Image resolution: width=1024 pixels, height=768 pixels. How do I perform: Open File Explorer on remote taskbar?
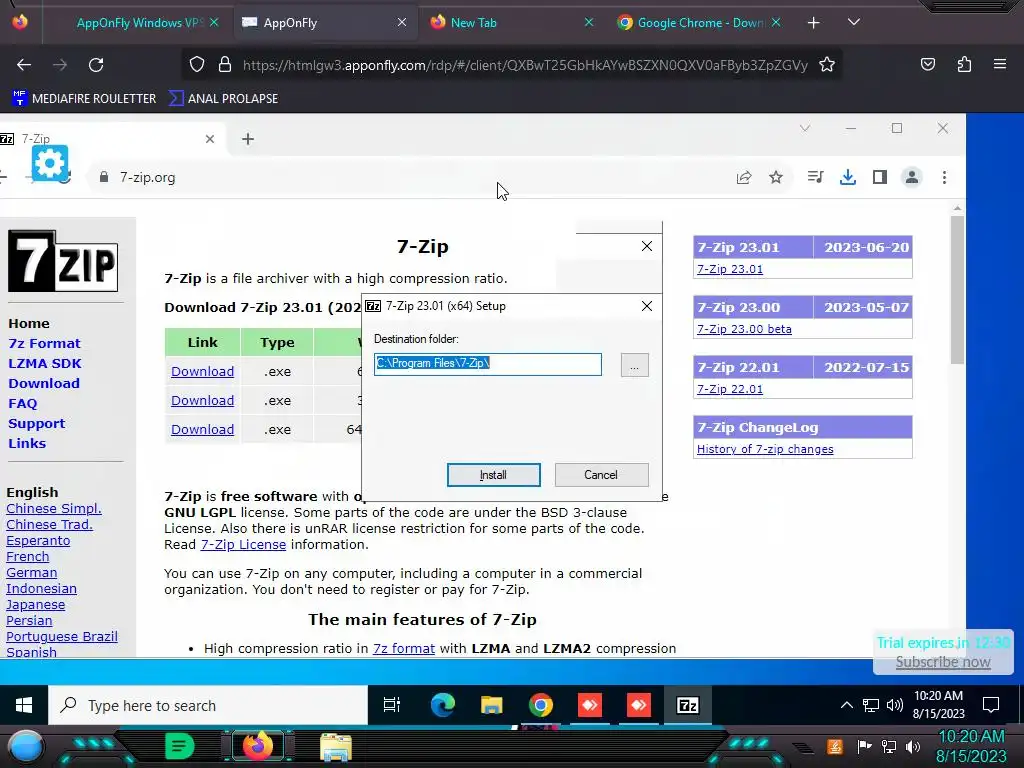(x=491, y=705)
